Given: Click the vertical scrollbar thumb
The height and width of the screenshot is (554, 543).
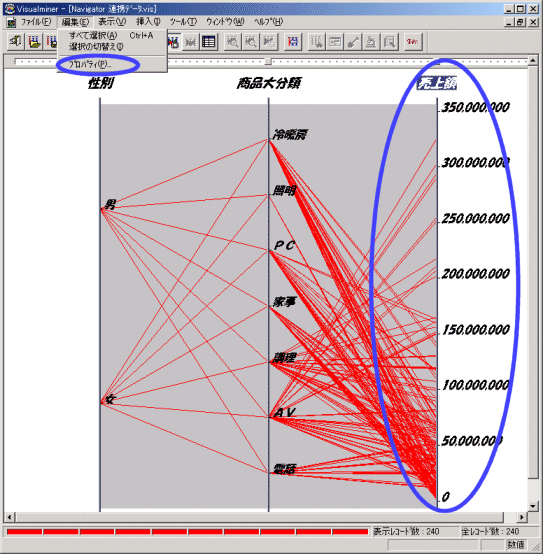Looking at the screenshot, I should click(x=533, y=272).
